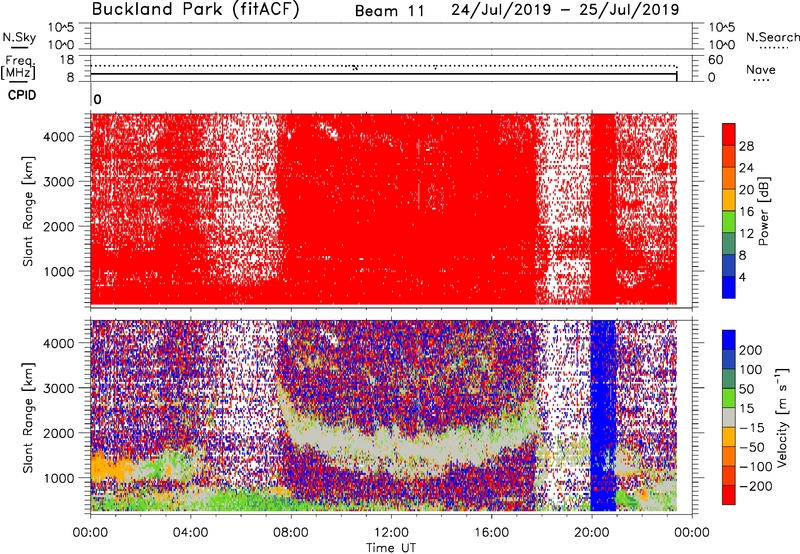Select the 'Freq. [MHz]' axis label
Image resolution: width=800 pixels, height=554 pixels.
(x=19, y=68)
